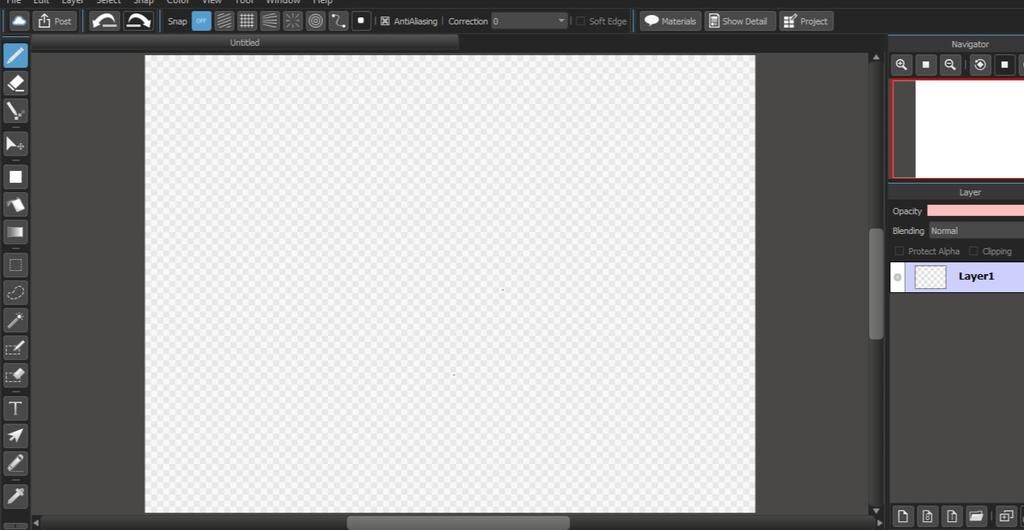Enable concentric circle snap
The width and height of the screenshot is (1024, 530).
[315, 21]
